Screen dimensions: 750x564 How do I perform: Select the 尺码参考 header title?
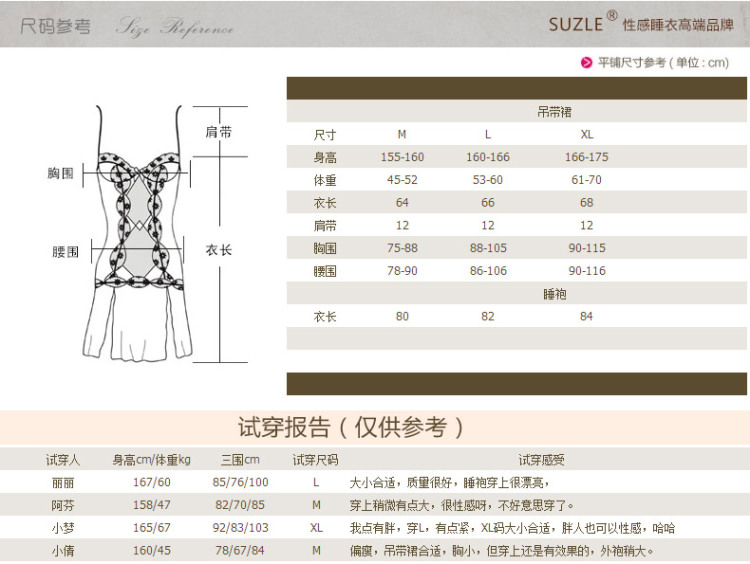55,26
